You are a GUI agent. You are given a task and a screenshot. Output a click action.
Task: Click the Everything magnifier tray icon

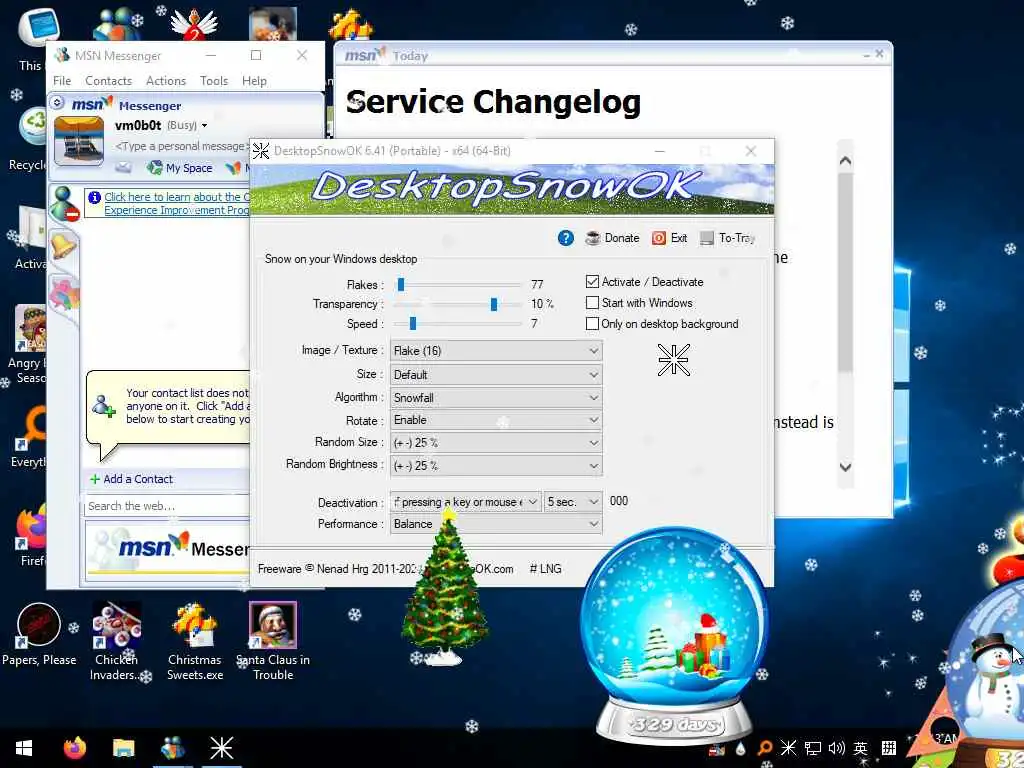pyautogui.click(x=765, y=748)
